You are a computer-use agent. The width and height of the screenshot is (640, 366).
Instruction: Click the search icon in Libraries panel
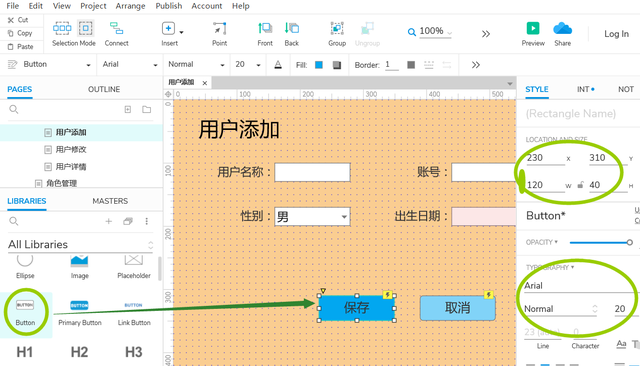tap(14, 221)
